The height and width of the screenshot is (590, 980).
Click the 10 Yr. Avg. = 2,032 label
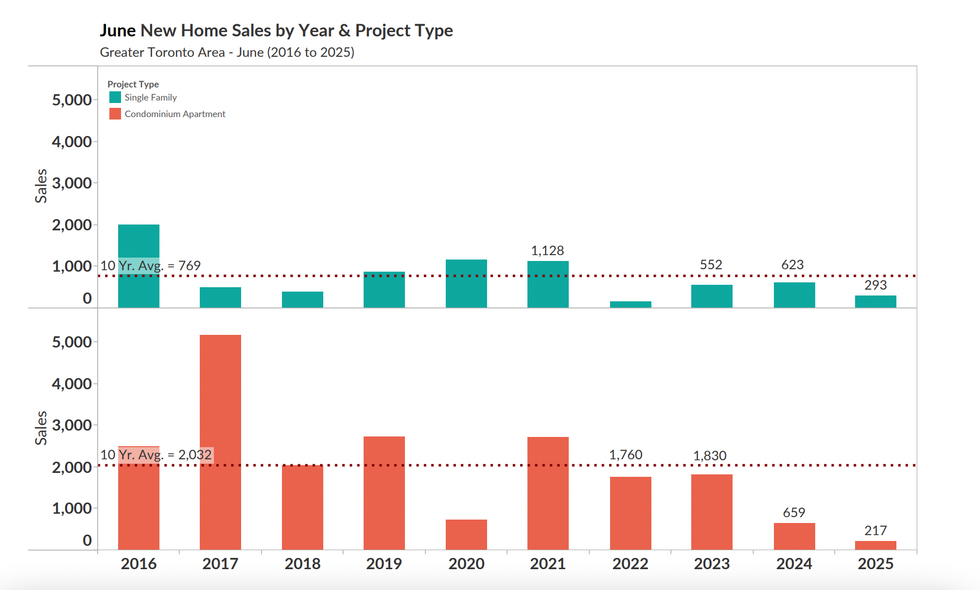155,455
